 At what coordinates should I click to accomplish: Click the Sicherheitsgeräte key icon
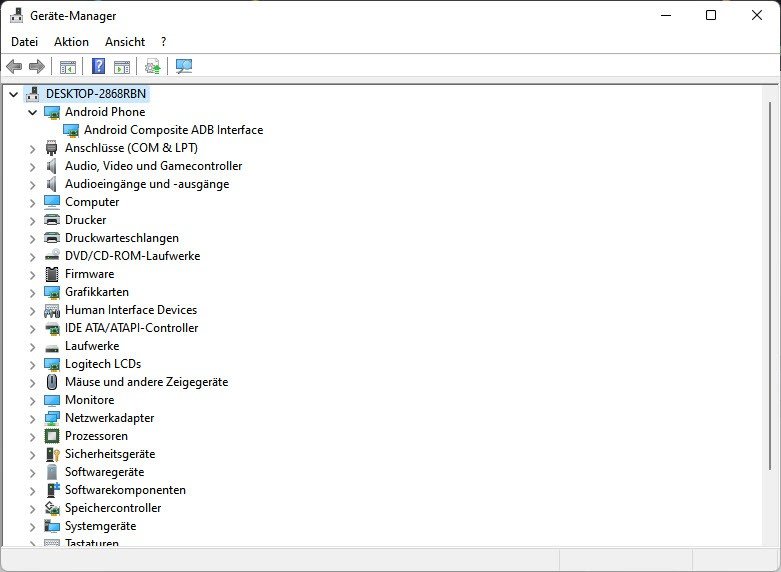[x=52, y=454]
